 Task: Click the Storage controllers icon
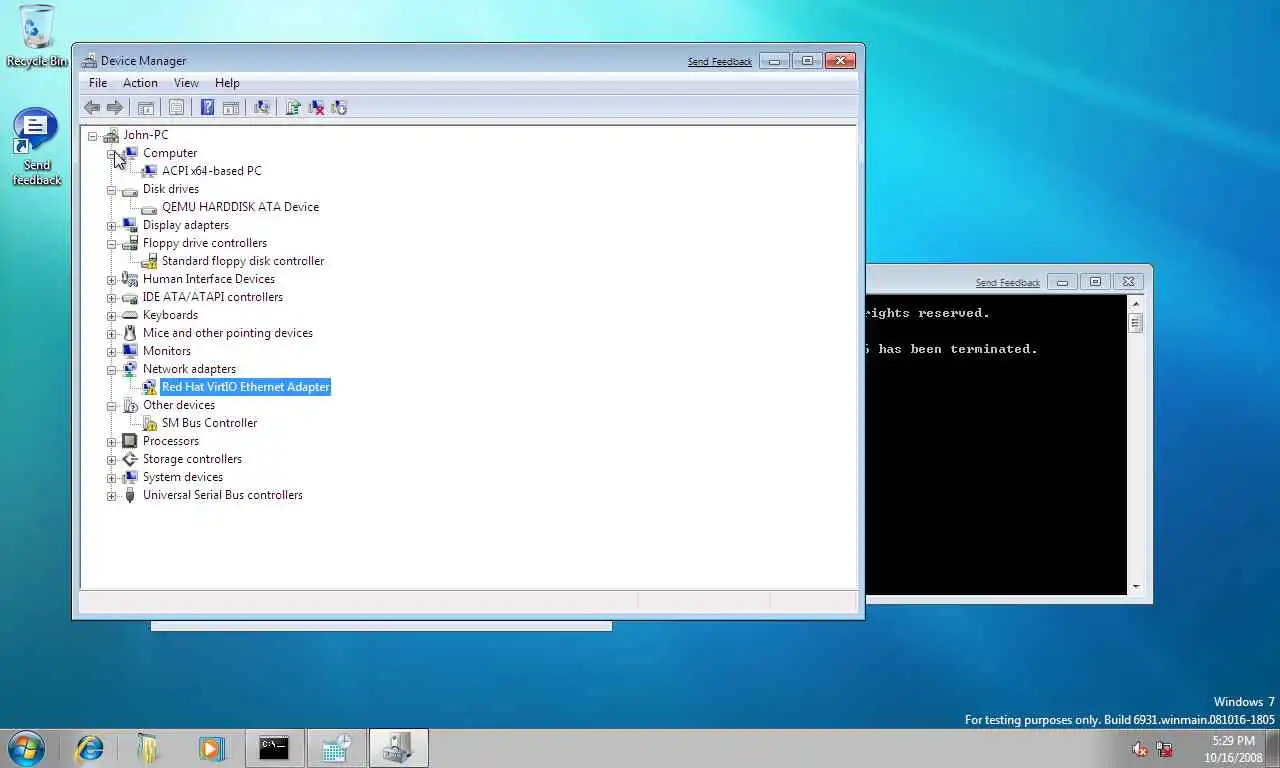(130, 459)
